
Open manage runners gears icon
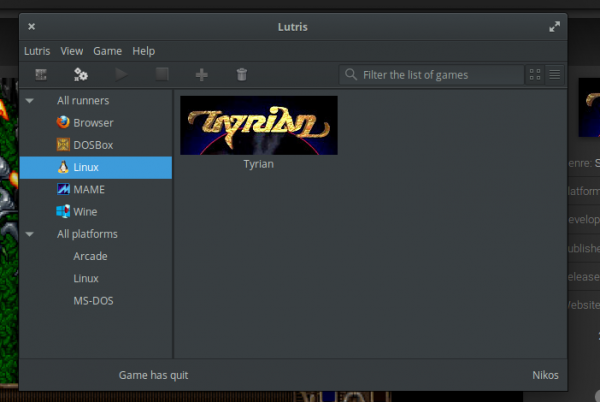point(81,75)
